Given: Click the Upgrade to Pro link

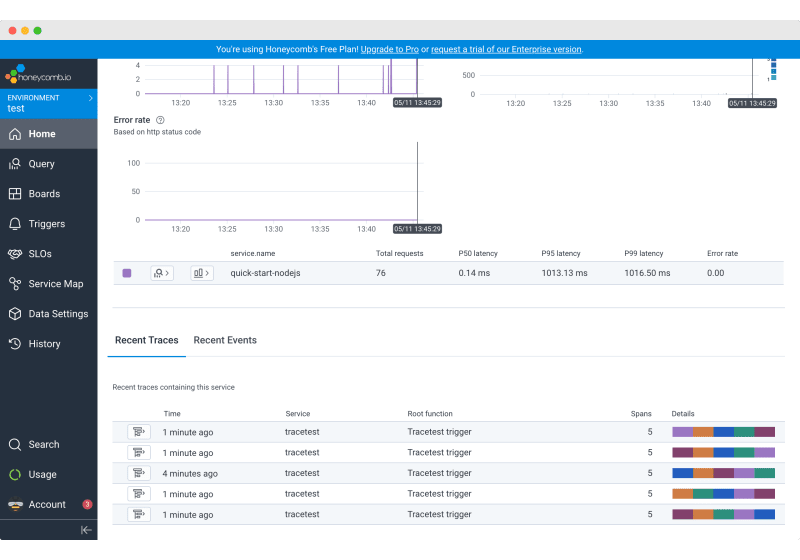Looking at the screenshot, I should click(x=389, y=49).
